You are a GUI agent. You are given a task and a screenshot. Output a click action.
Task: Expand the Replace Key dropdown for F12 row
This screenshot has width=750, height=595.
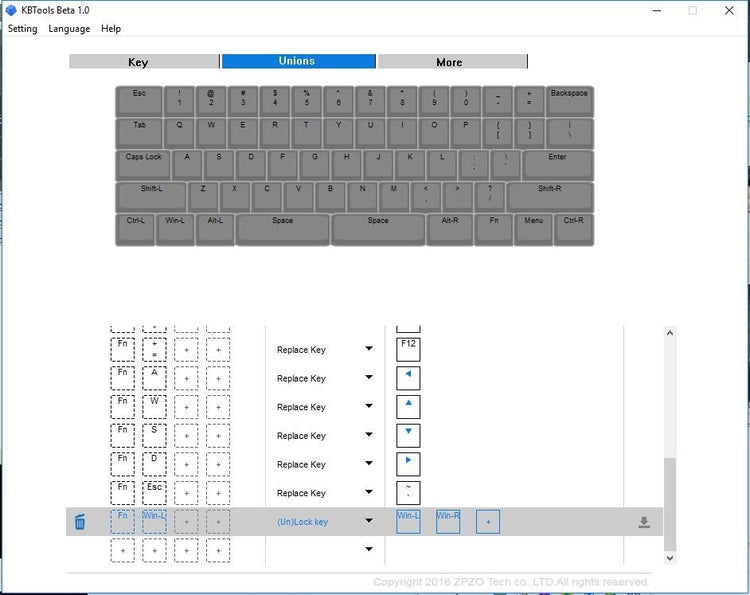[x=369, y=349]
